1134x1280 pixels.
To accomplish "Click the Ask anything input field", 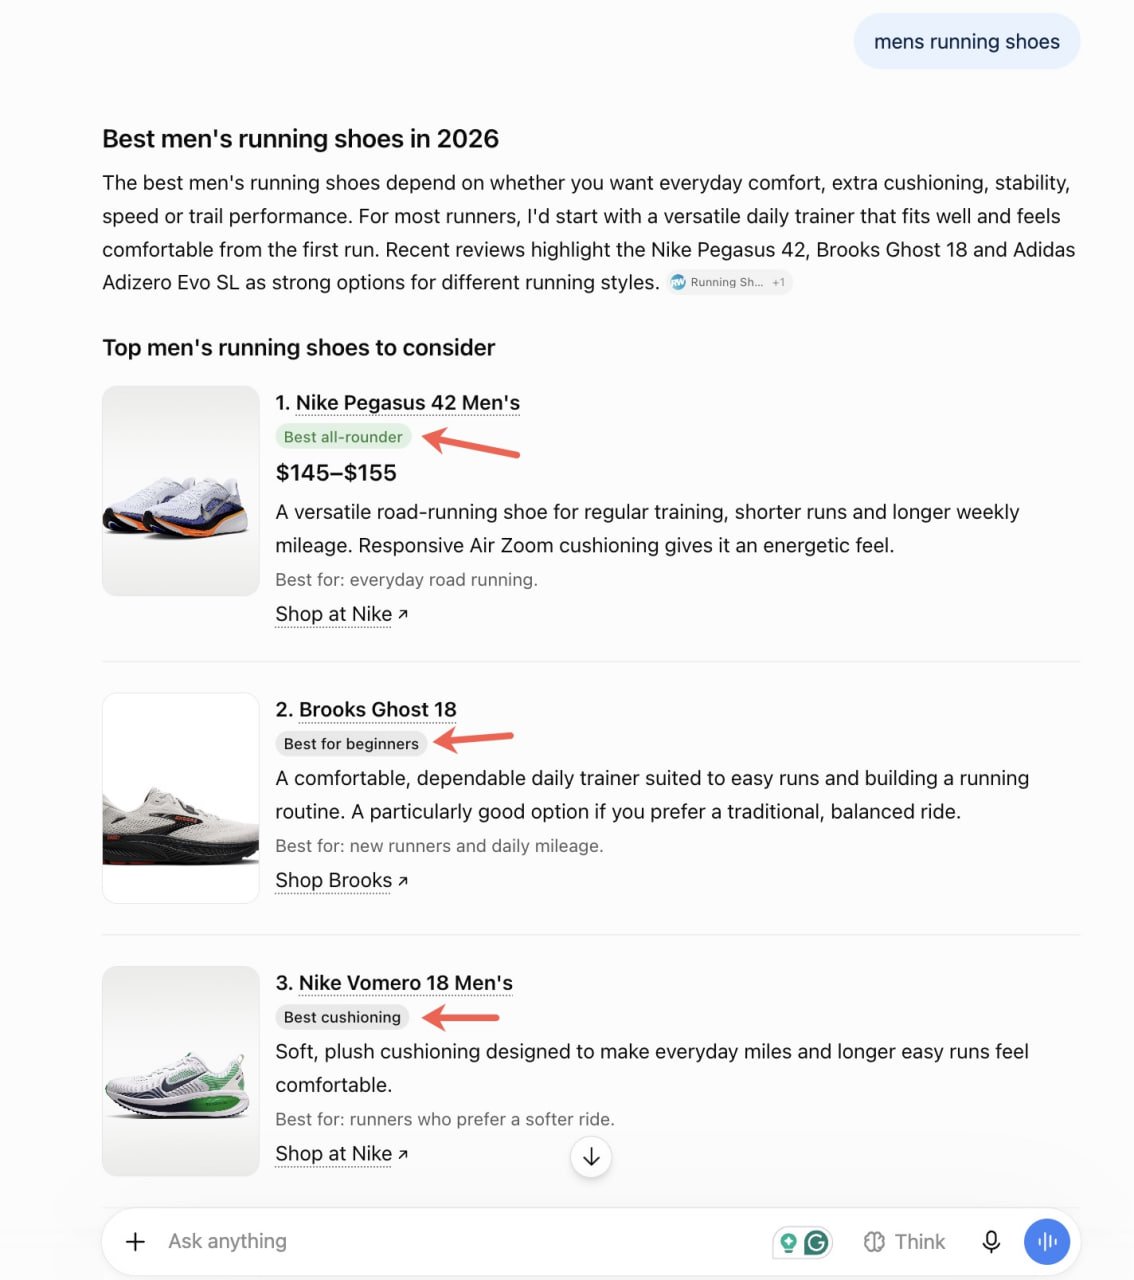I will (x=460, y=1241).
